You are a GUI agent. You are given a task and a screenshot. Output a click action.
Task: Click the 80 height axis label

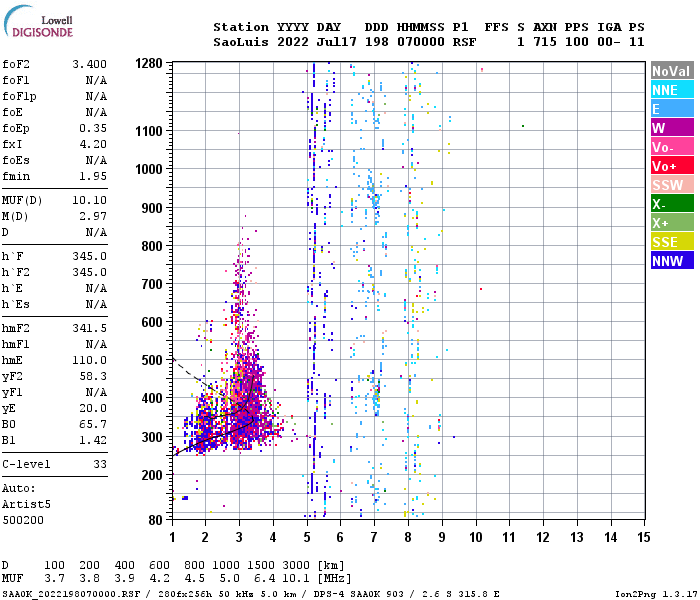155,520
